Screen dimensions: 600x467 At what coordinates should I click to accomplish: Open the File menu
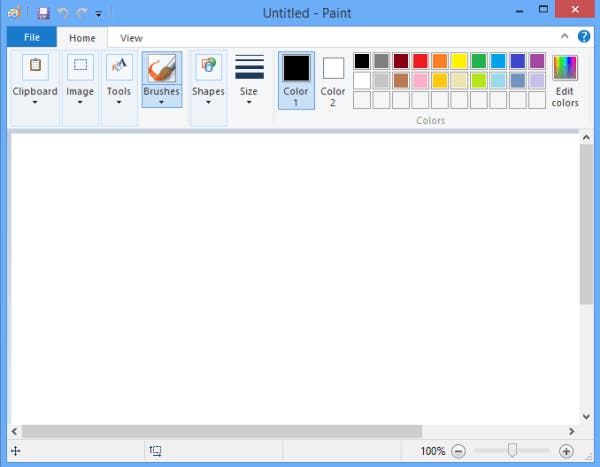tap(32, 37)
